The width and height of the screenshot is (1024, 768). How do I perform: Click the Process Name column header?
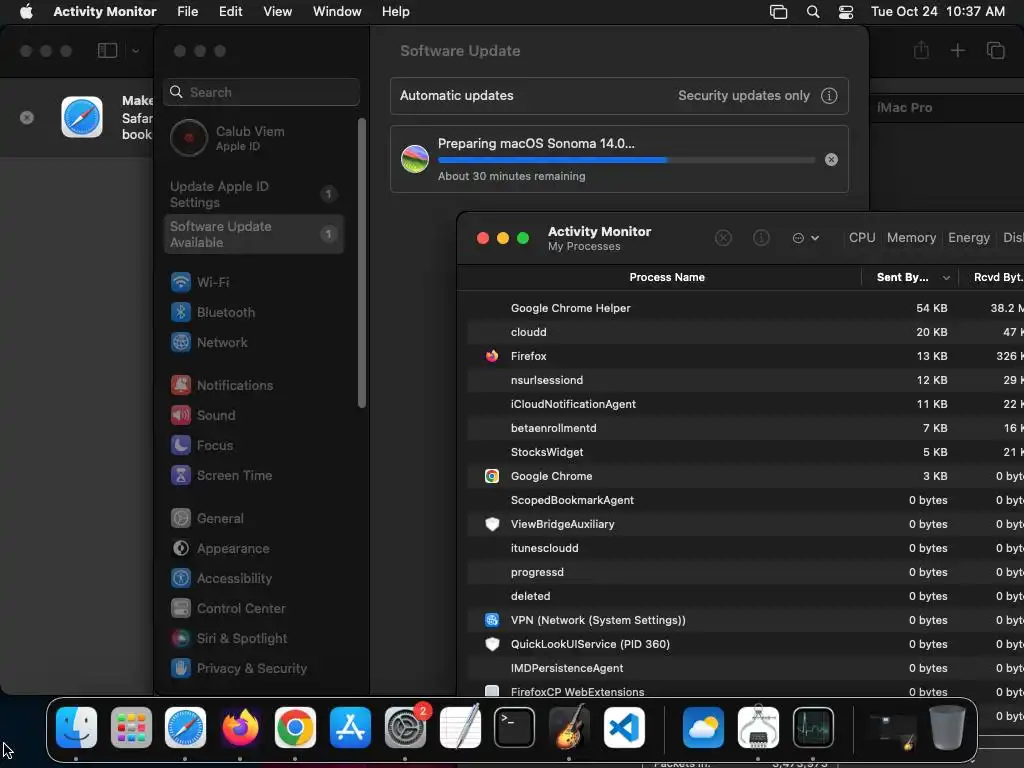[x=667, y=278]
